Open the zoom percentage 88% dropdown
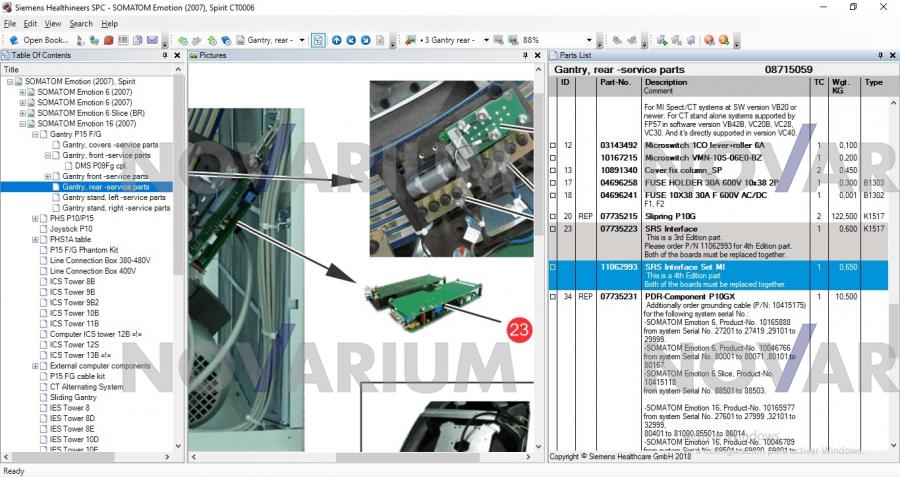Viewport: 900px width, 477px height. point(592,40)
